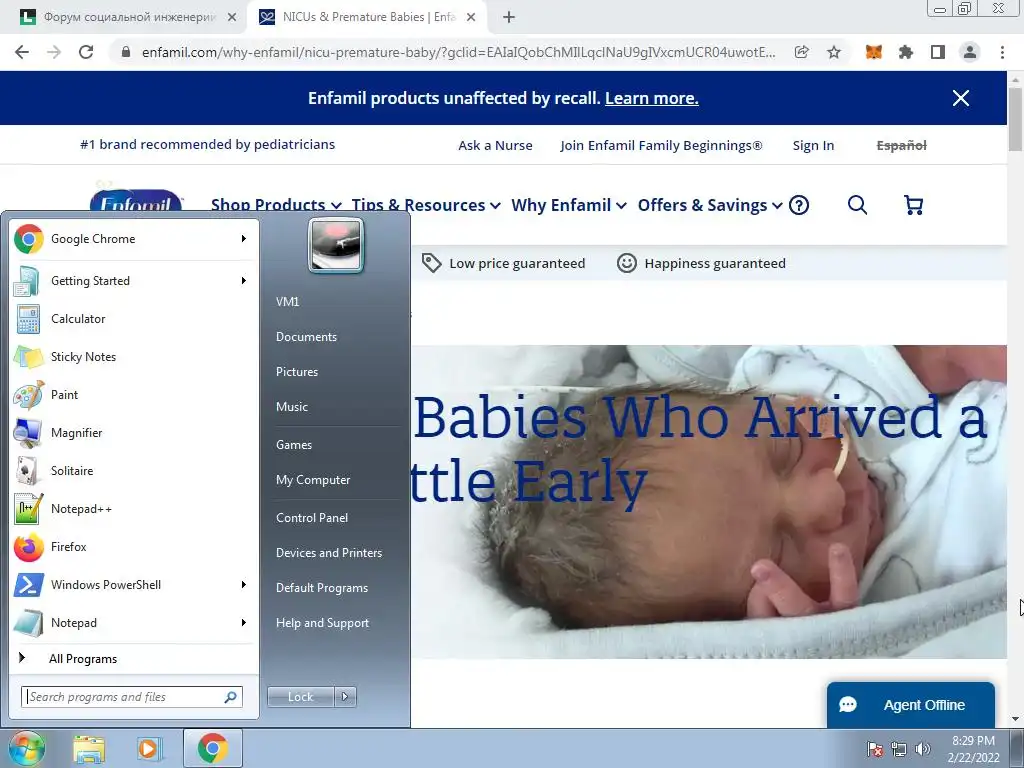Toggle Chrome side panel icon
Screen dimensions: 1024x768
(x=938, y=52)
